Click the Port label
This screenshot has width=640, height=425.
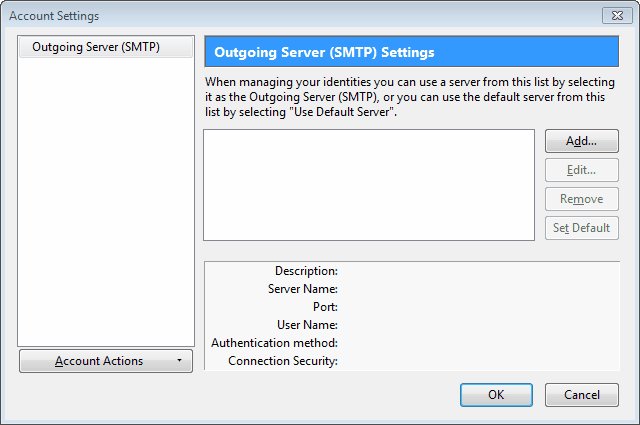325,307
